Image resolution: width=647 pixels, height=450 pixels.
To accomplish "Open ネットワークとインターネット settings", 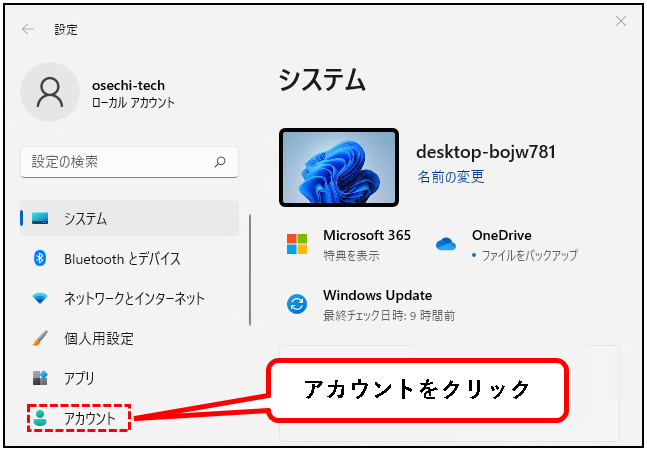I will pyautogui.click(x=129, y=298).
